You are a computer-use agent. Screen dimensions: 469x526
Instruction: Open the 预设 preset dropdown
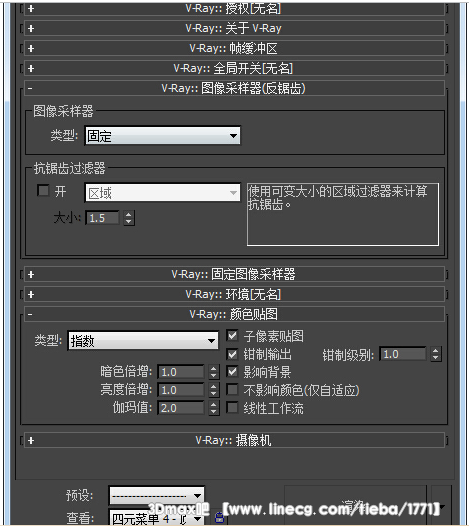[157, 495]
